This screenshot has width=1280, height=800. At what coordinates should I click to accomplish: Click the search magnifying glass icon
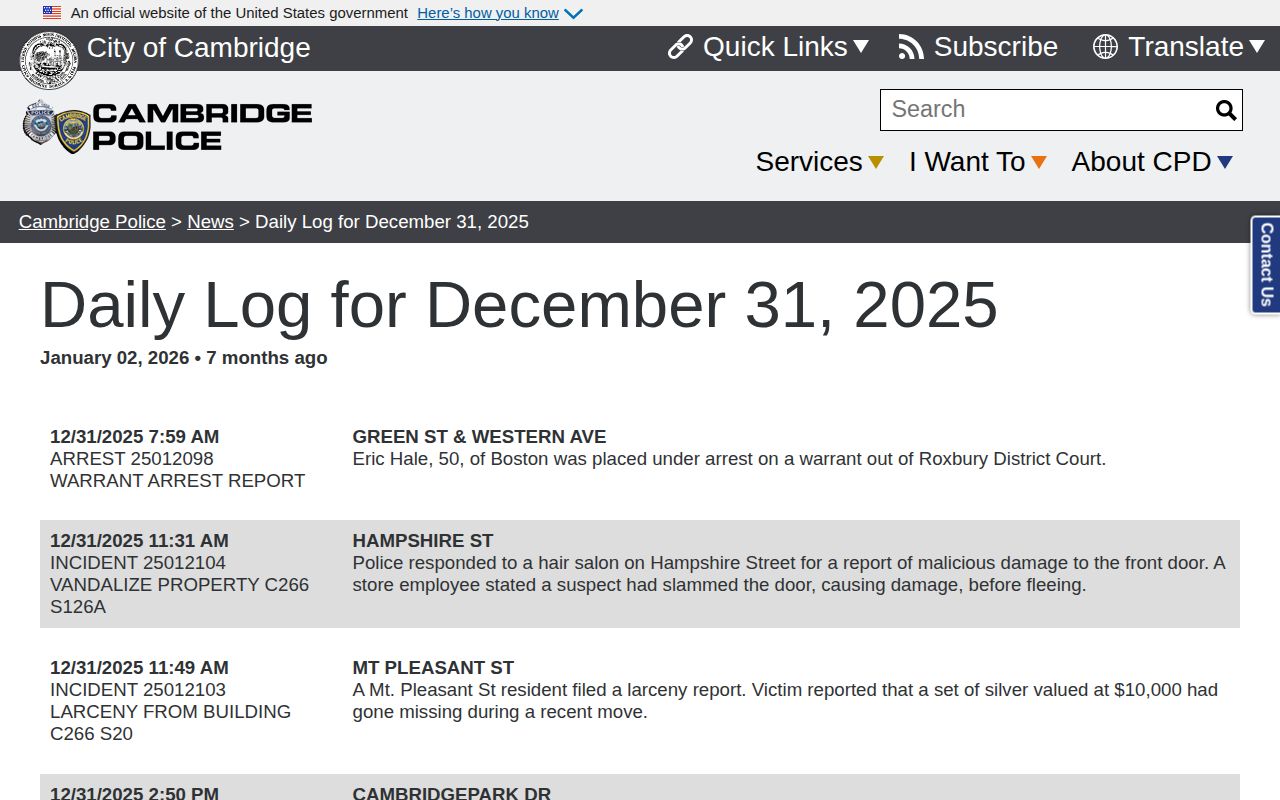pyautogui.click(x=1226, y=110)
